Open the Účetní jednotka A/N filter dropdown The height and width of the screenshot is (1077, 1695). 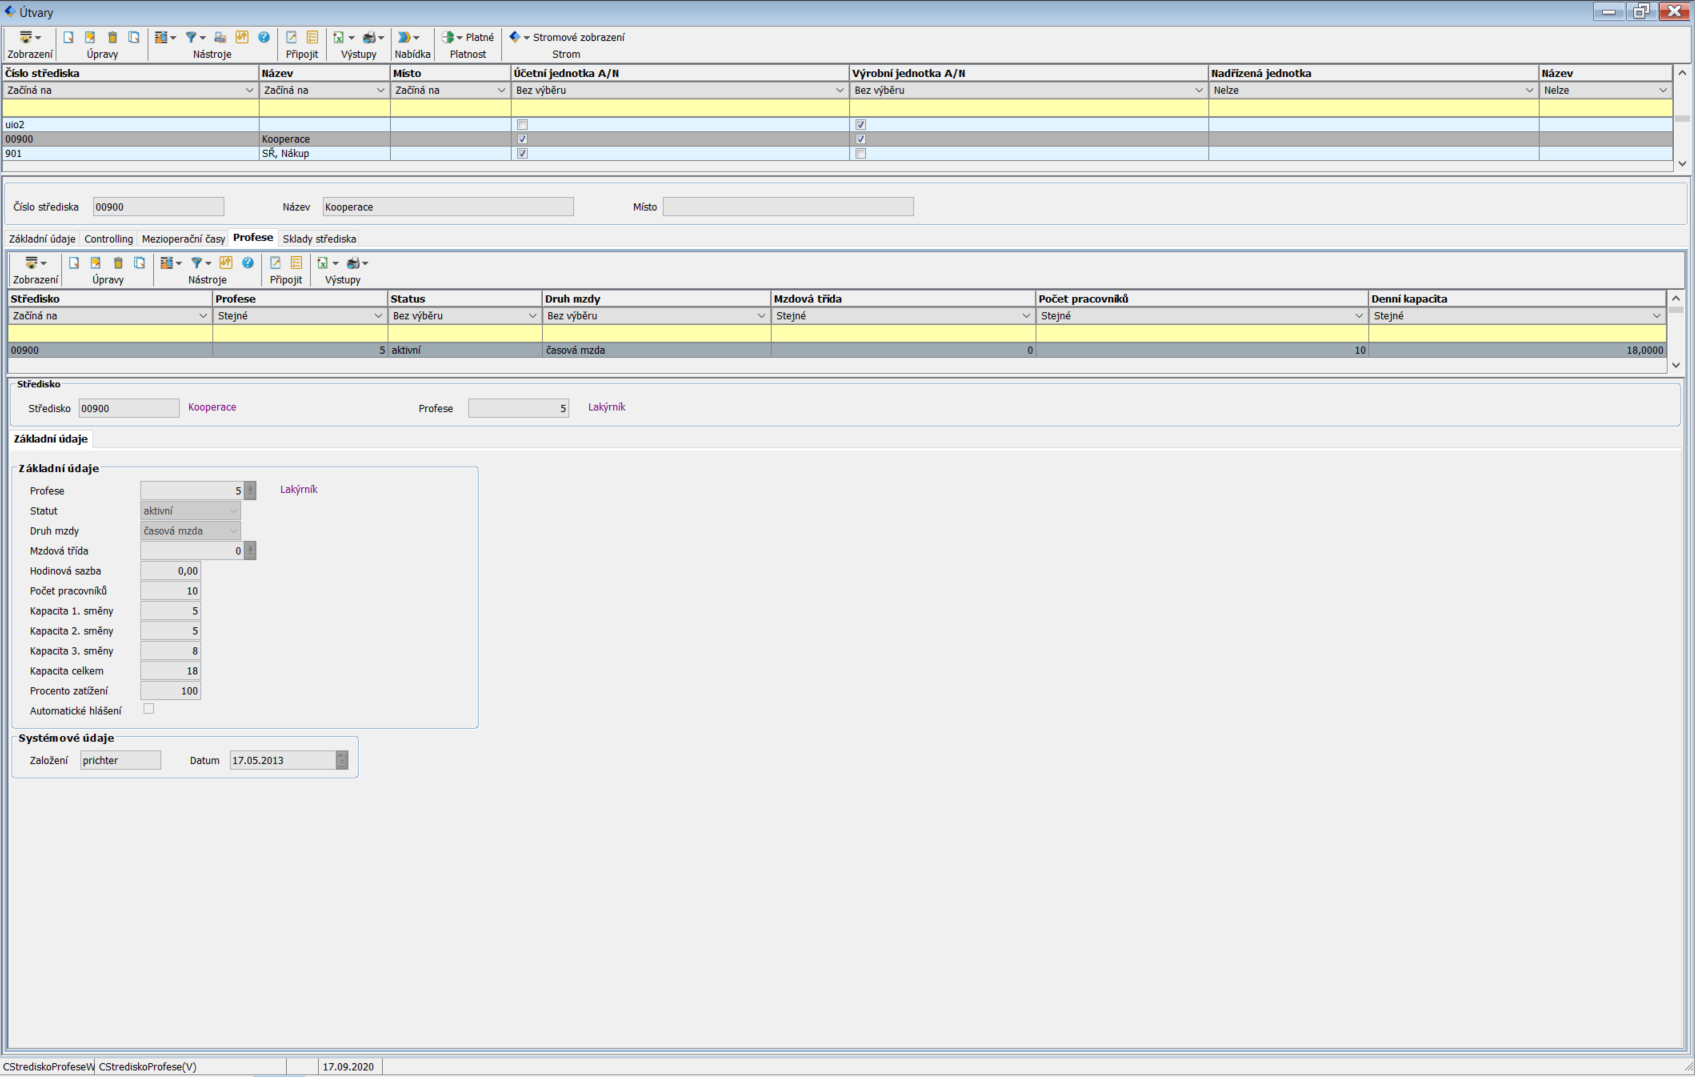click(x=839, y=91)
